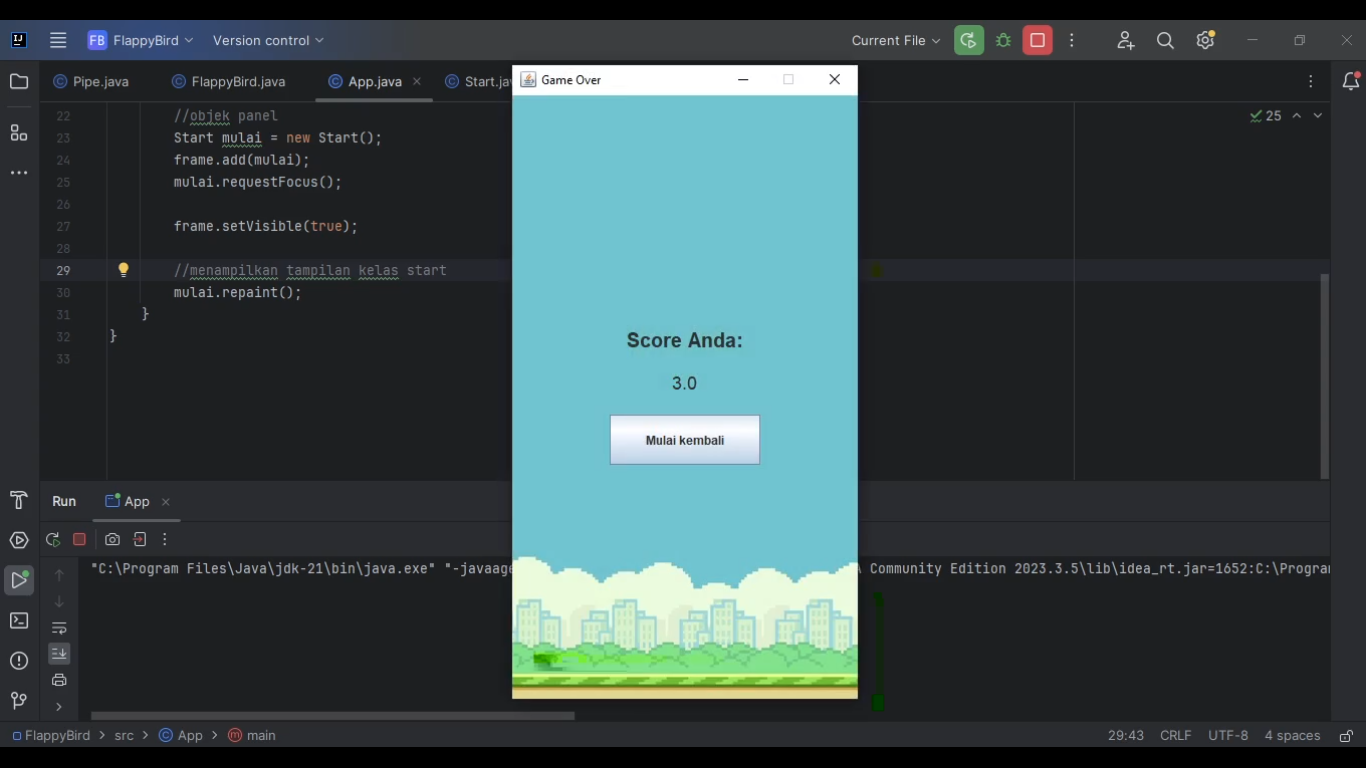The width and height of the screenshot is (1366, 768).
Task: Open the Project tool window folder icon
Action: 19,82
